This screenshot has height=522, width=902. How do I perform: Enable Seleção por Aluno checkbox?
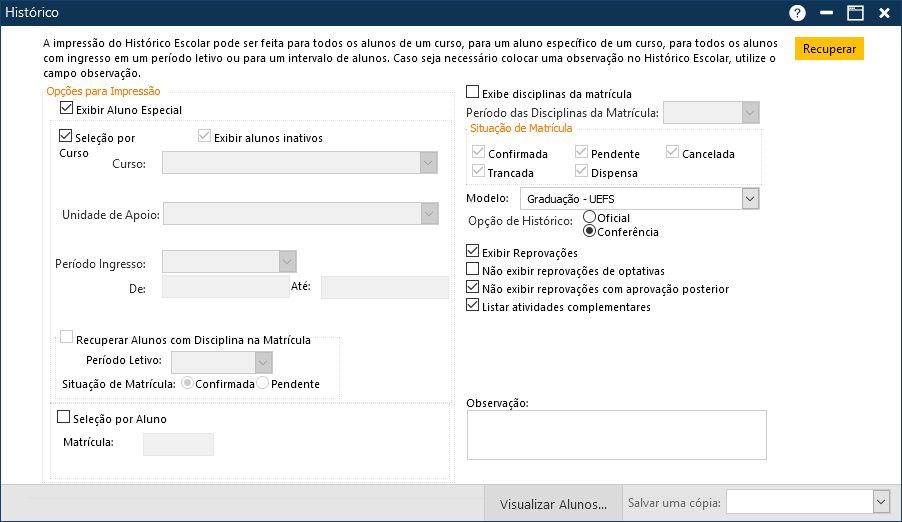tap(64, 418)
